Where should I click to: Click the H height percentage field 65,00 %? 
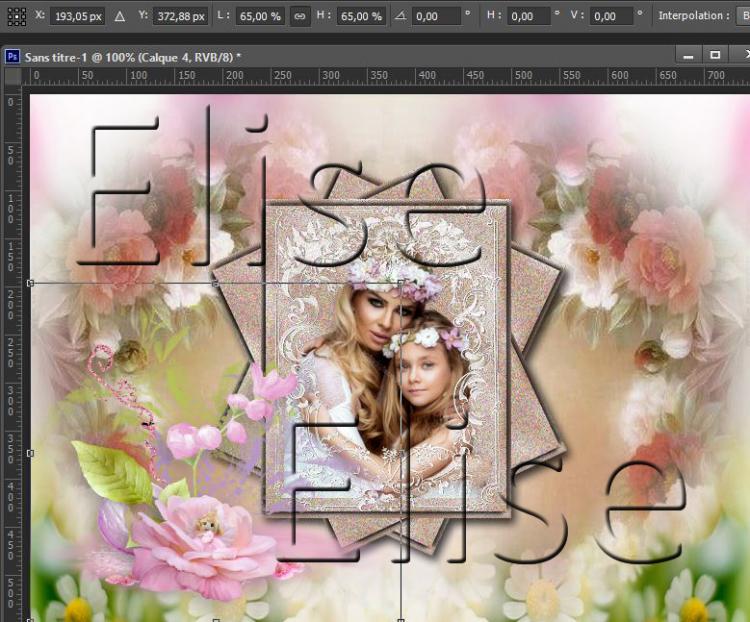pyautogui.click(x=360, y=16)
